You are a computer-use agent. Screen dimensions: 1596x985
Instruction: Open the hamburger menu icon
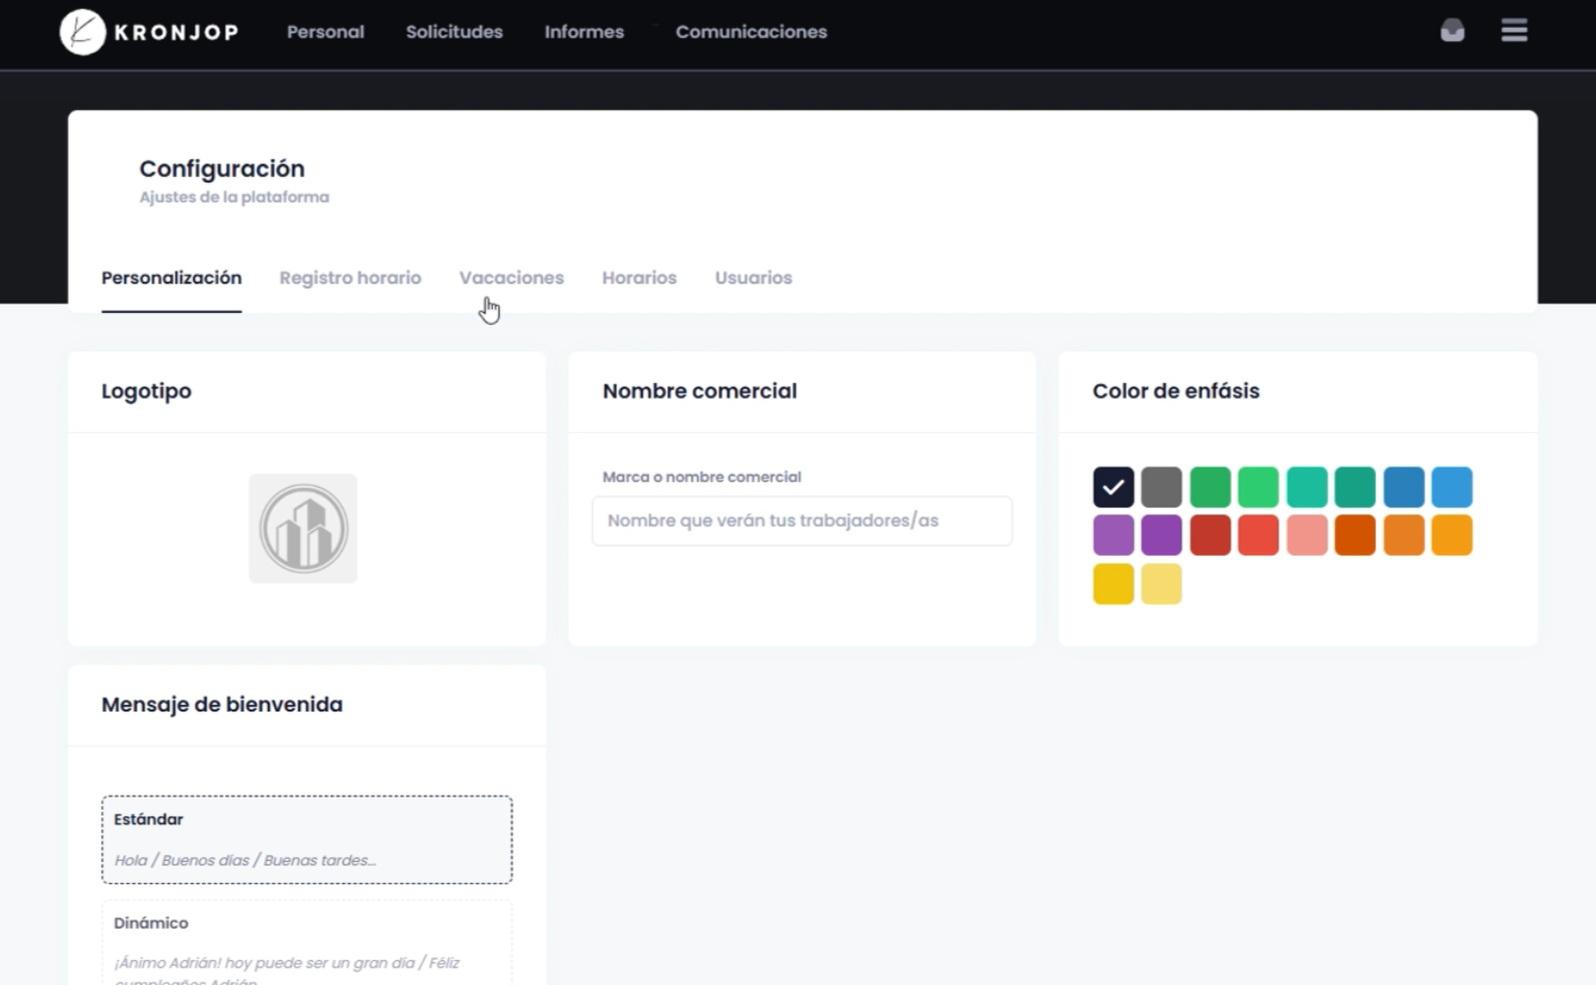point(1514,31)
